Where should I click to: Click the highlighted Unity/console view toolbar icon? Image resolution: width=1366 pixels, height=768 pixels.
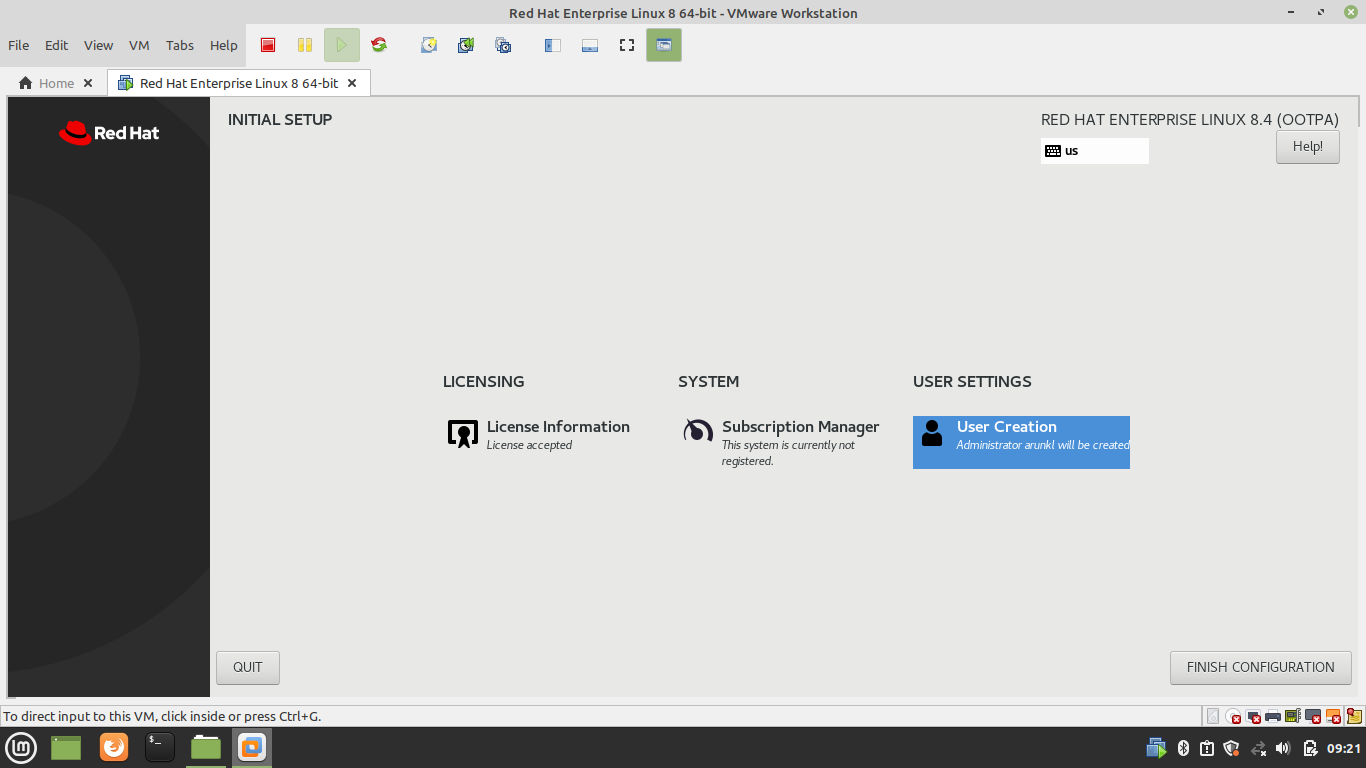tap(664, 45)
